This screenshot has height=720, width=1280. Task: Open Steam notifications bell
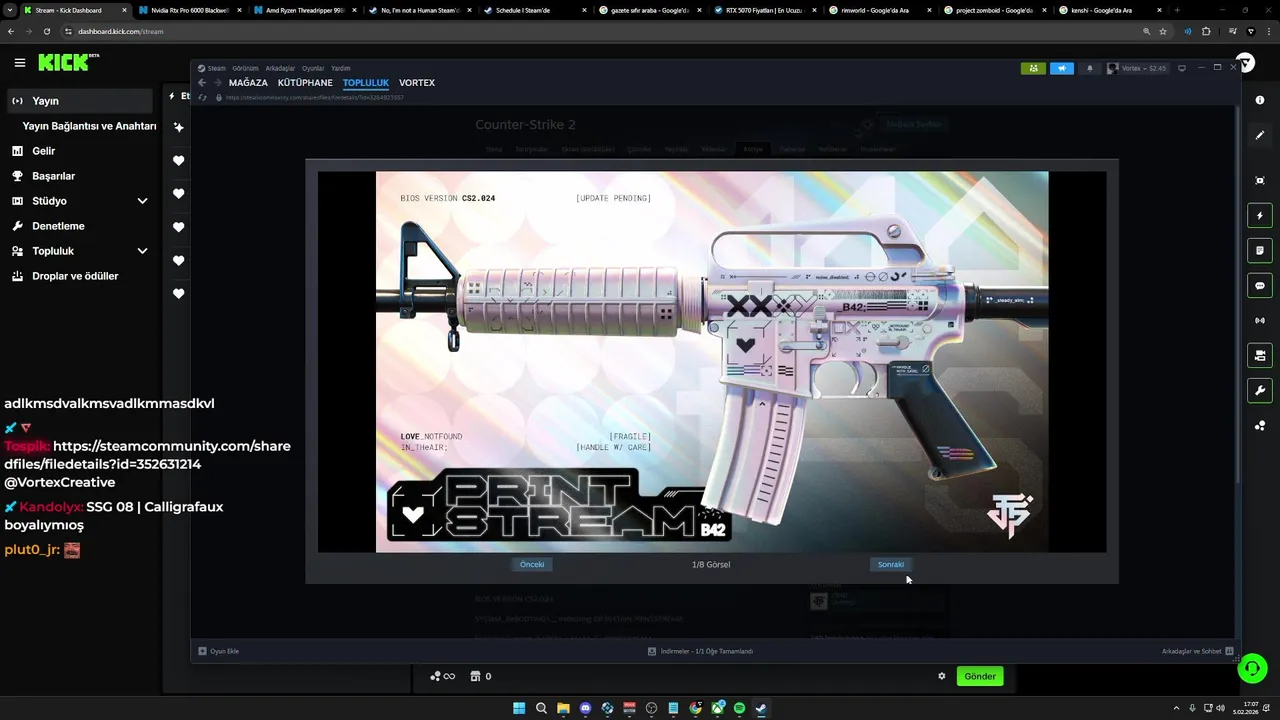click(x=1089, y=68)
